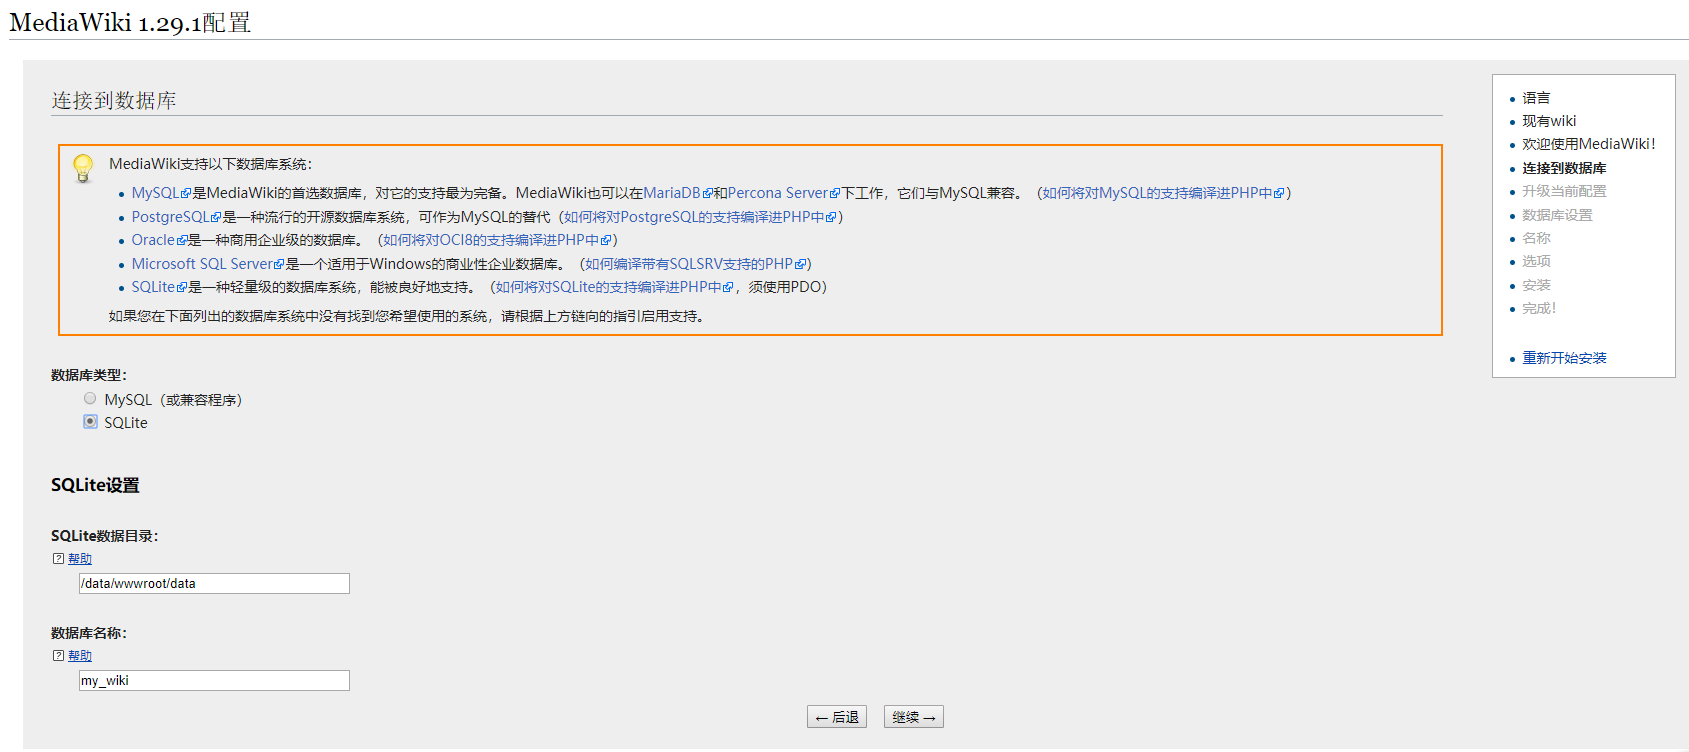Open the Percona Server external link
Screen dimensions: 1689x752
(784, 193)
